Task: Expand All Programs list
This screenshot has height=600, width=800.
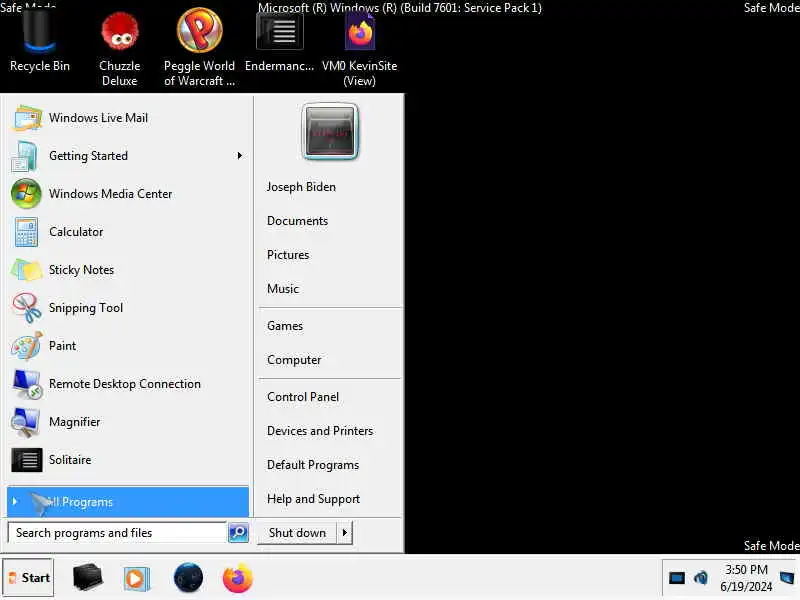Action: 128,502
